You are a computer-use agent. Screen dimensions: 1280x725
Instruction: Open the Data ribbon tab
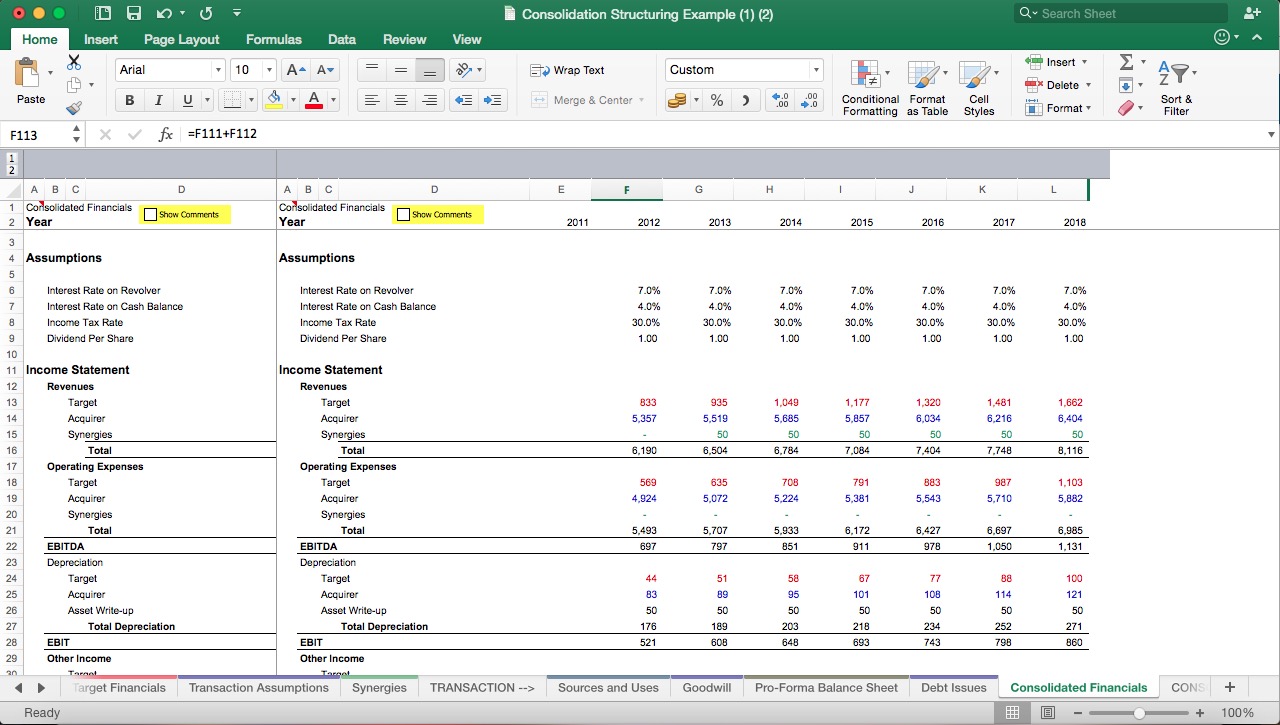point(342,39)
